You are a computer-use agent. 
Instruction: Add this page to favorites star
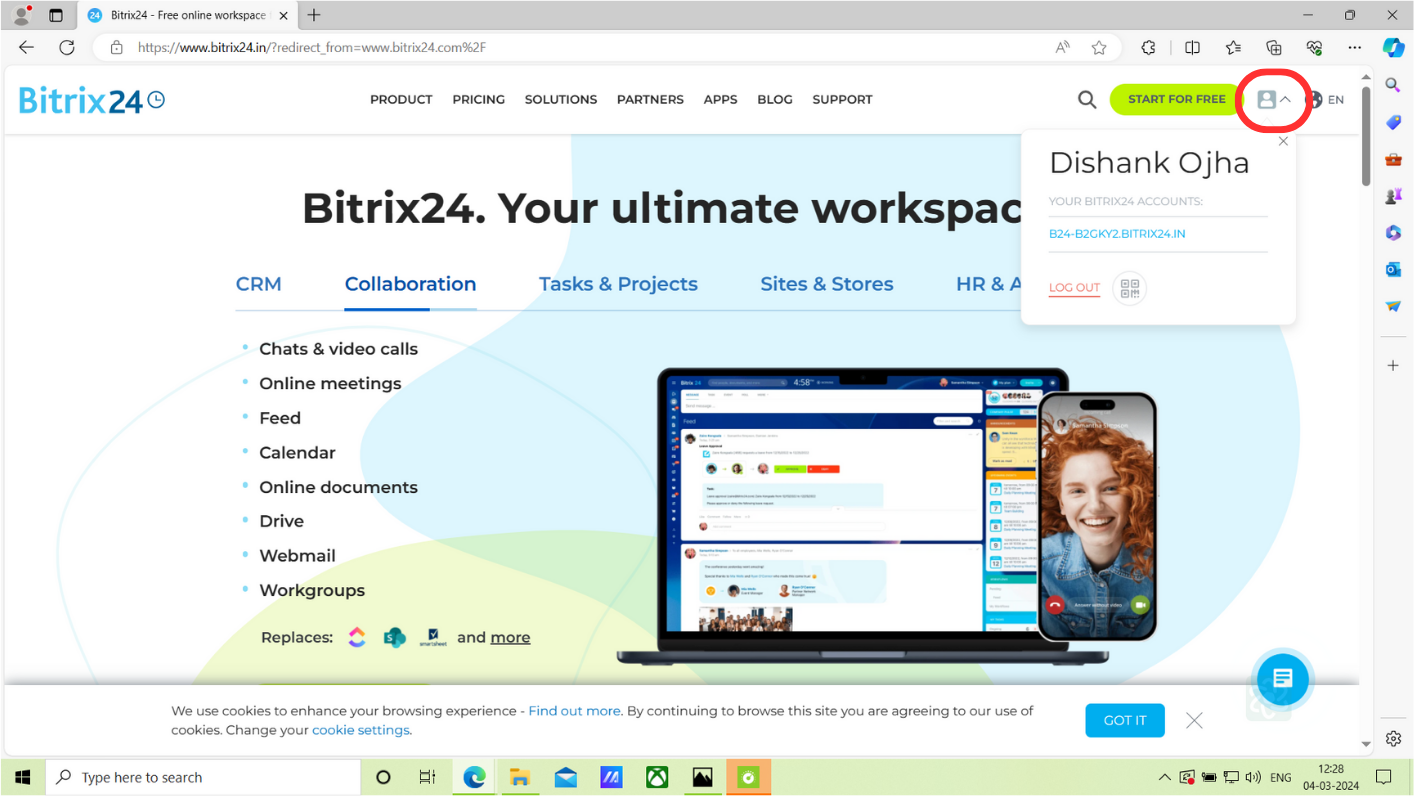coord(1099,47)
